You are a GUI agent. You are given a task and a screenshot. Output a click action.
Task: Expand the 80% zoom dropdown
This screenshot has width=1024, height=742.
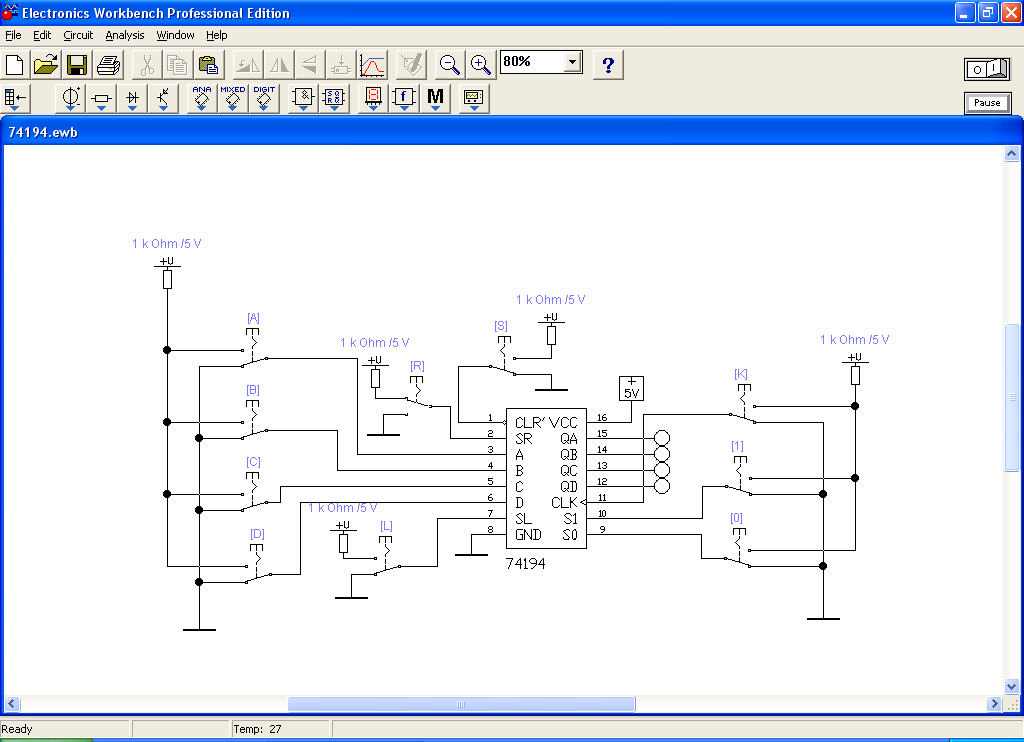coord(573,62)
